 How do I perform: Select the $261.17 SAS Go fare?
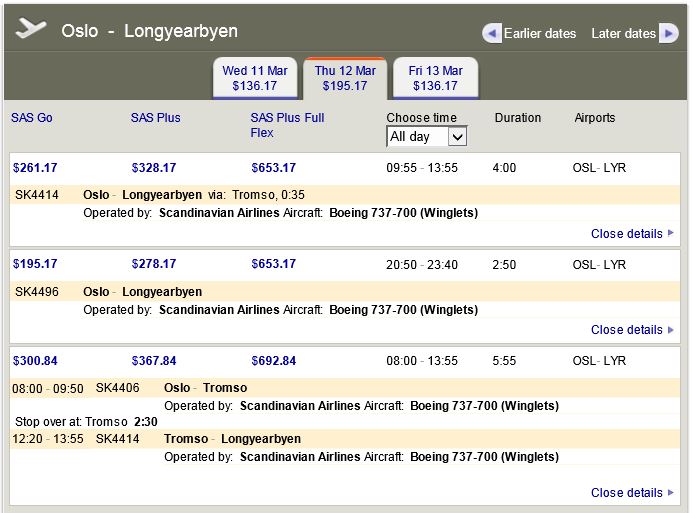(x=35, y=168)
